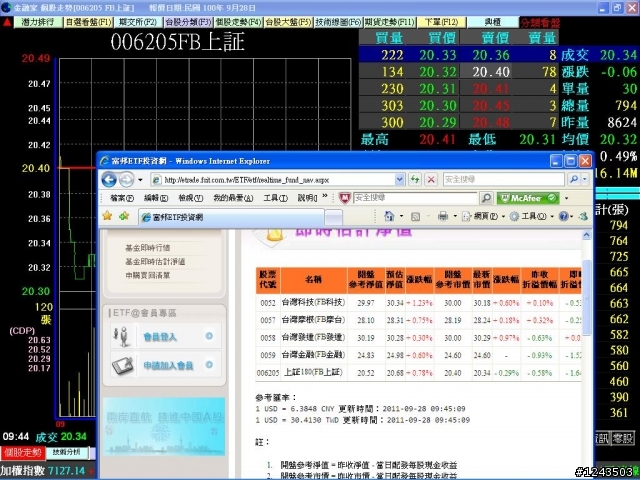Image resolution: width=640 pixels, height=480 pixels.
Task: Open the Favorites star icon
Action: point(107,216)
